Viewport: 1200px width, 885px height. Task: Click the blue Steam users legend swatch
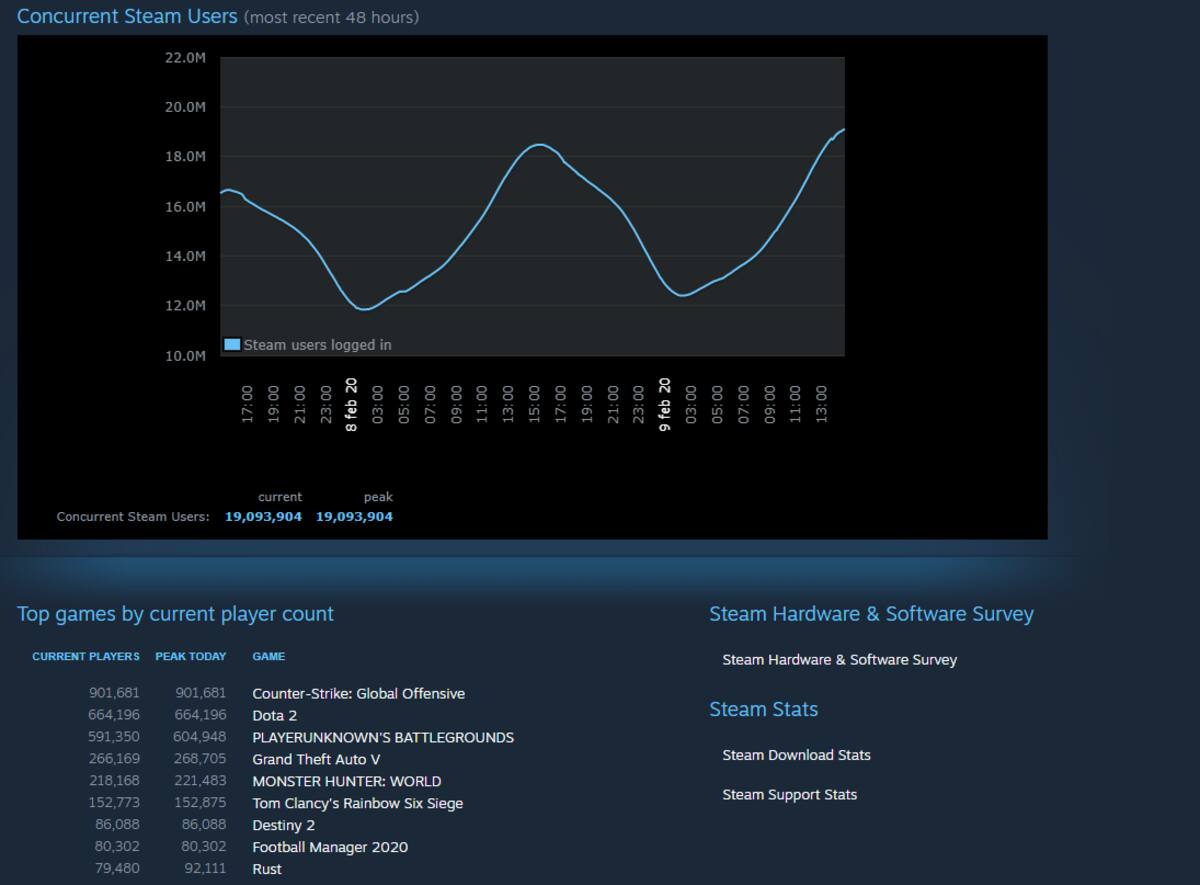(x=232, y=344)
